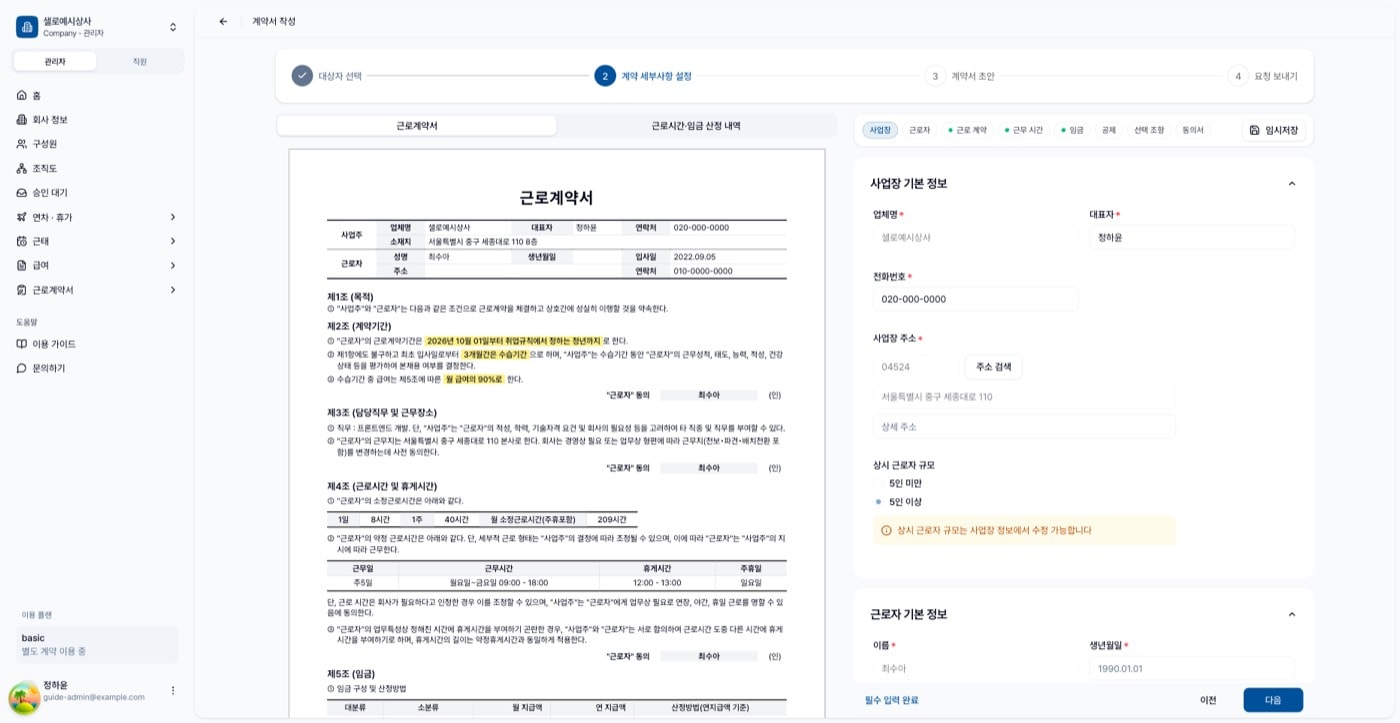Jump to the 근로 계약 section tab
Screen dimensions: 1400x723
point(967,130)
